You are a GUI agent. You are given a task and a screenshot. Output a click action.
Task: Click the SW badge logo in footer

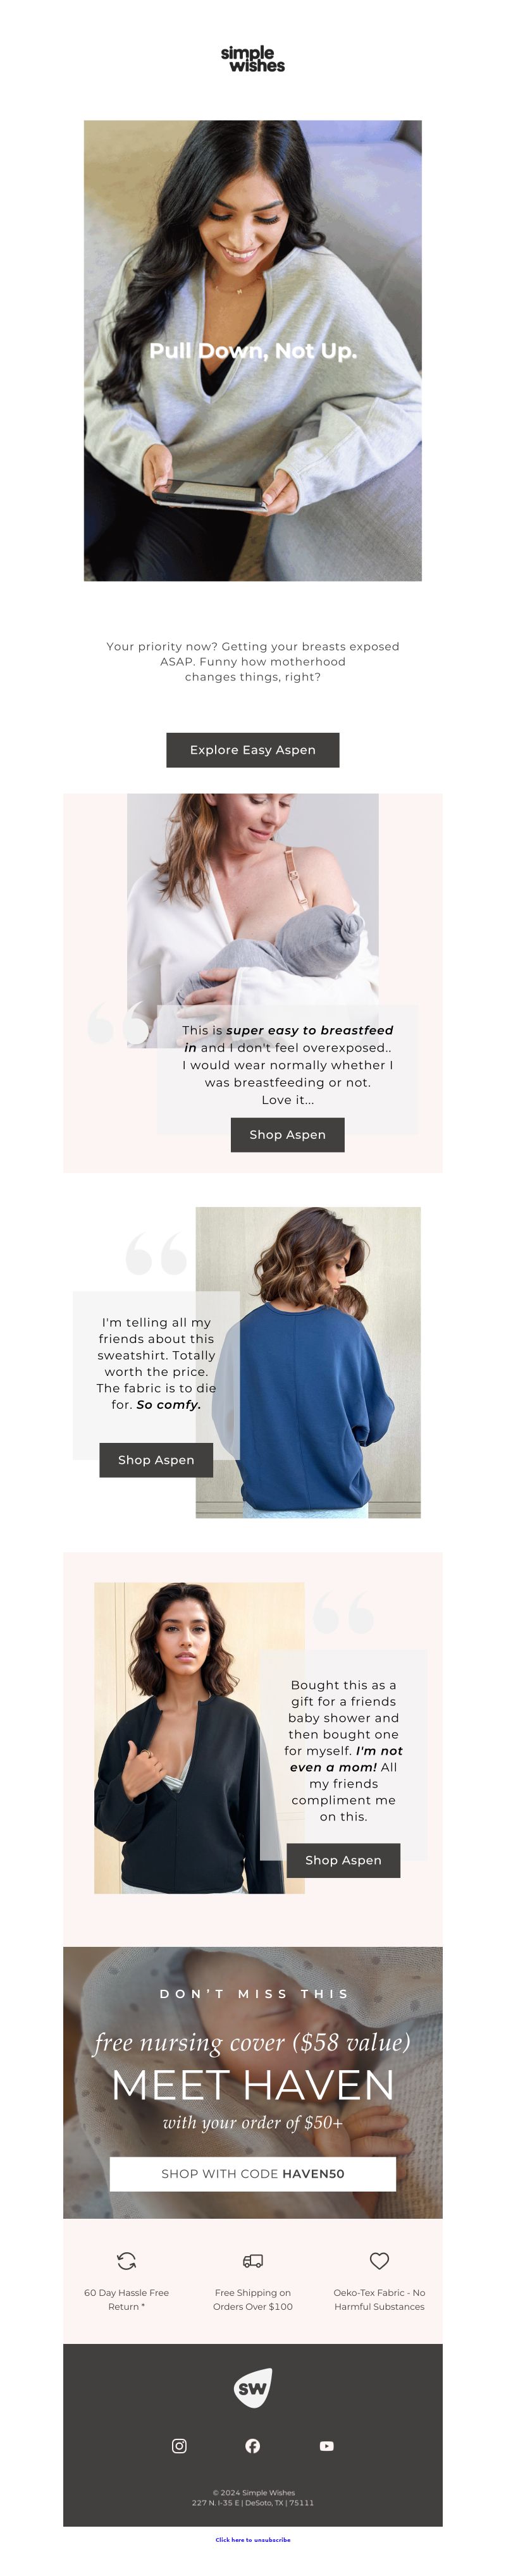(x=253, y=2388)
